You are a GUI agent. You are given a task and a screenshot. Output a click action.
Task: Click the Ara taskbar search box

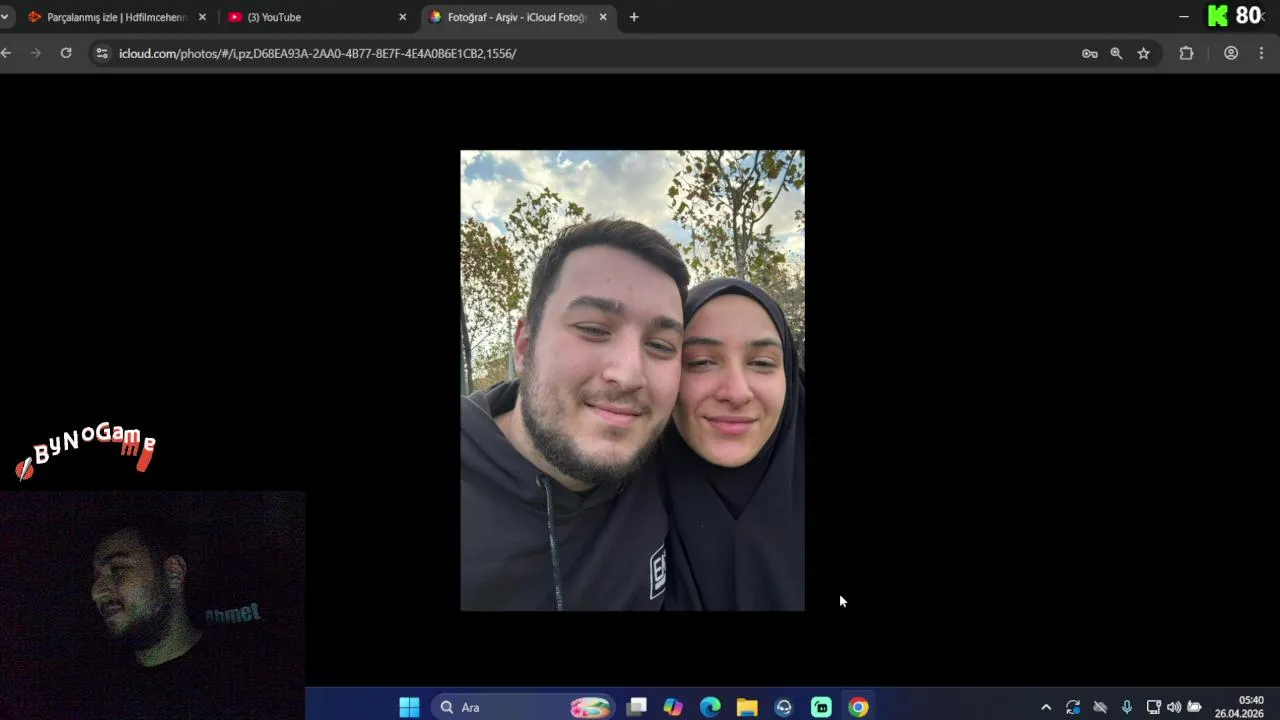(x=523, y=707)
